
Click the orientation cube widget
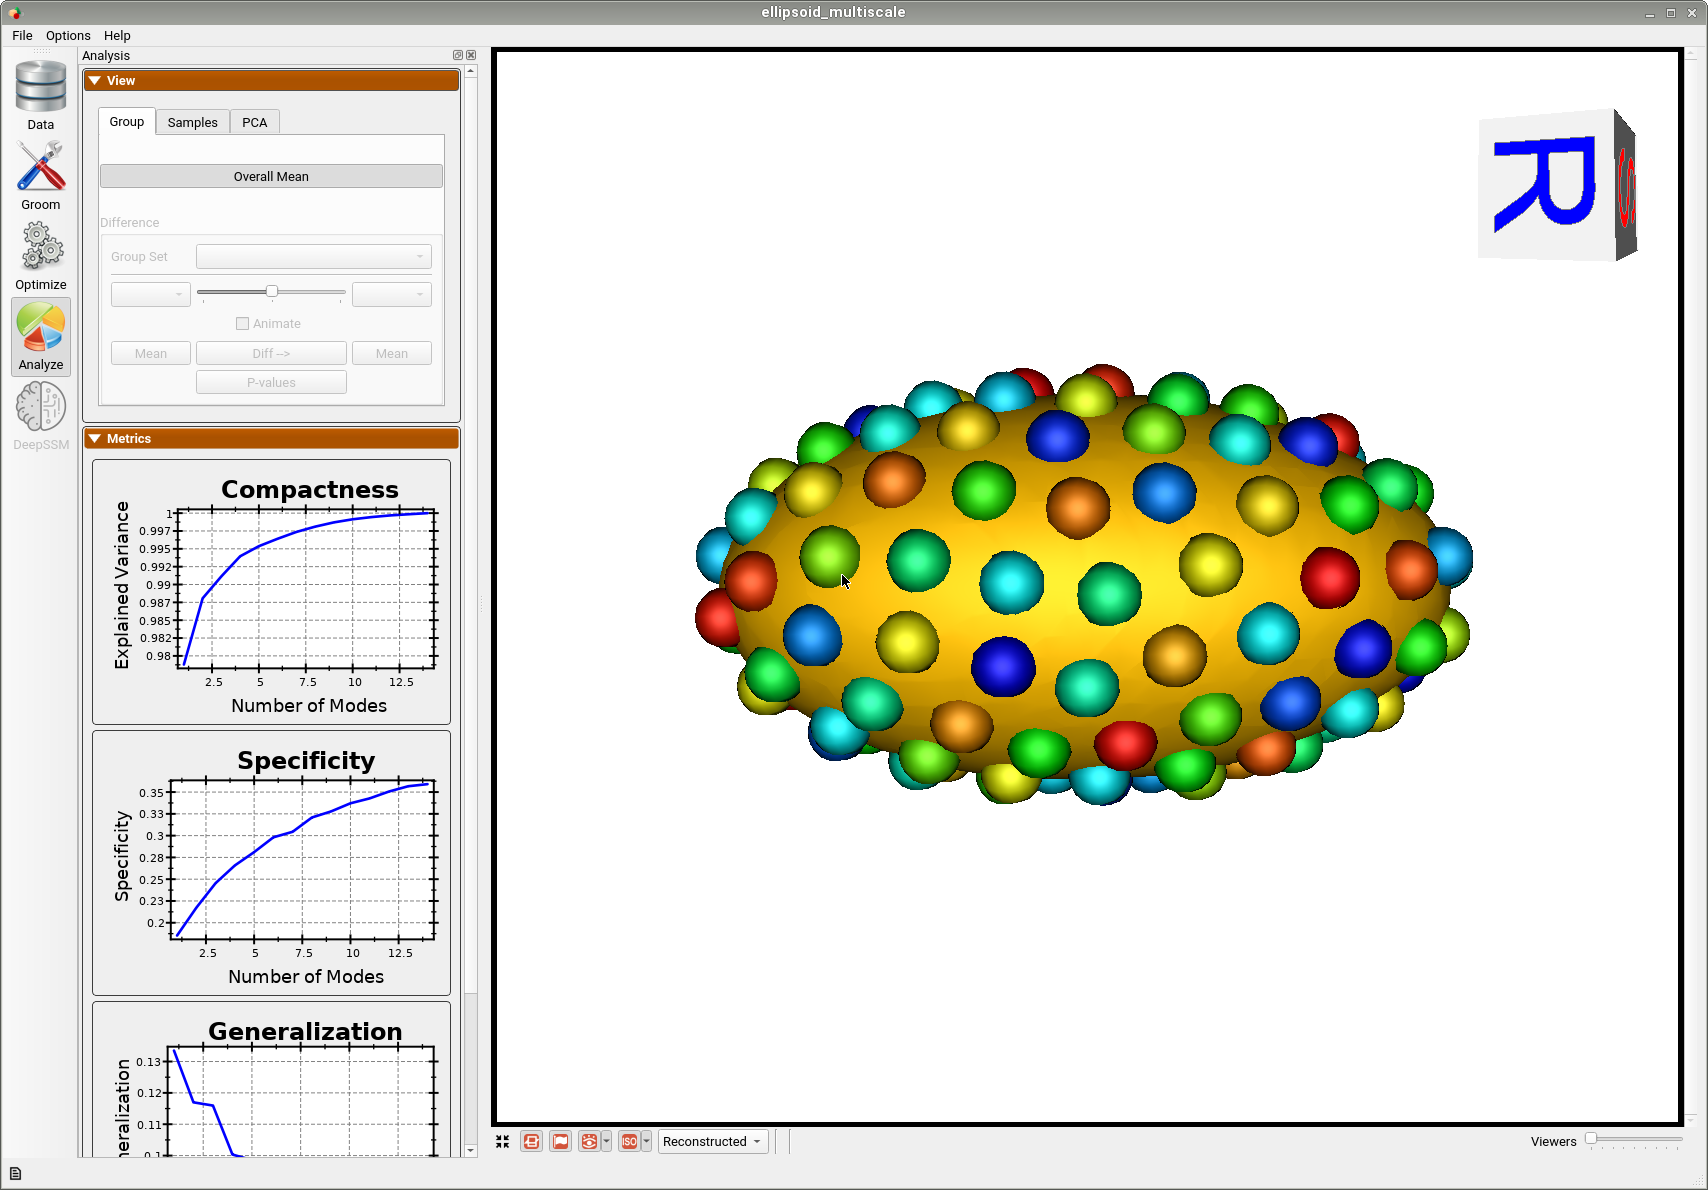pos(1556,186)
